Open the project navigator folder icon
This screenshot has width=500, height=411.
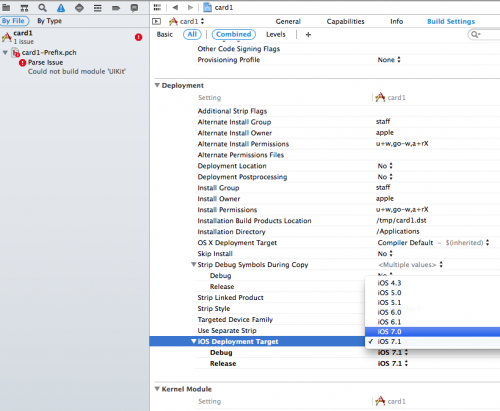point(6,8)
